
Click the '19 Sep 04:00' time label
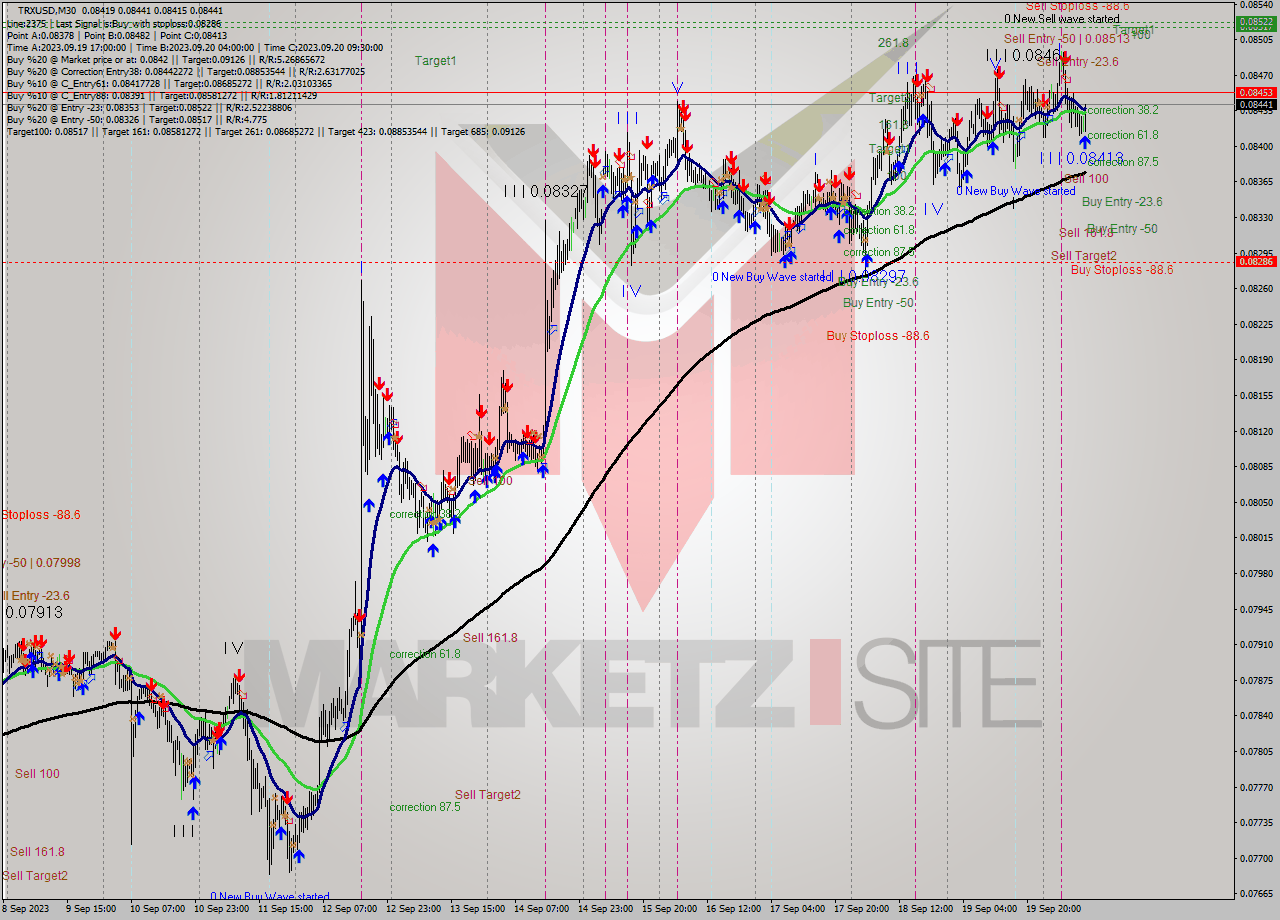click(990, 909)
